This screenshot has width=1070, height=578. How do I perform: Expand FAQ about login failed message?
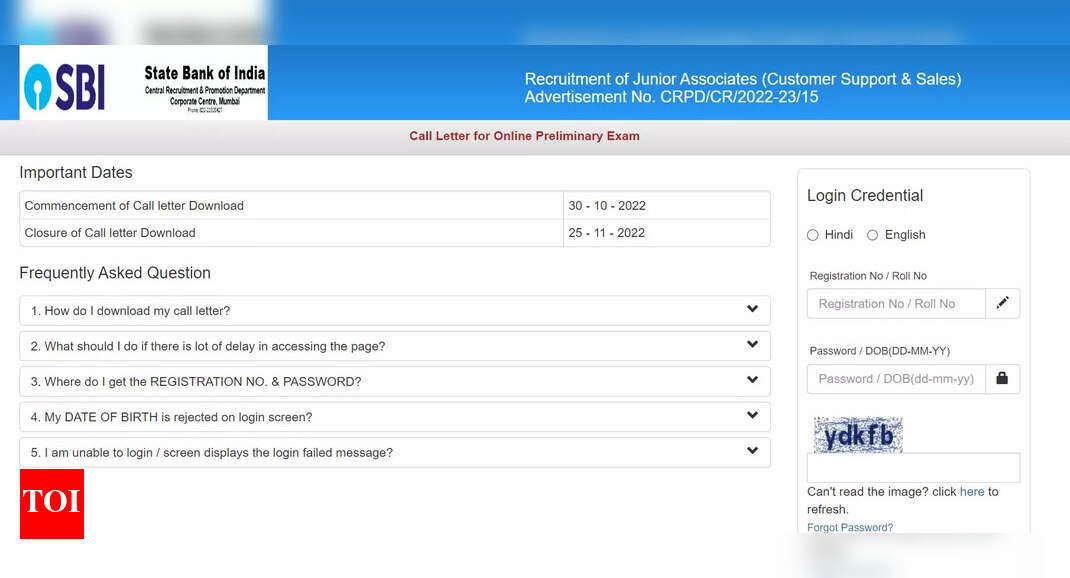(394, 452)
